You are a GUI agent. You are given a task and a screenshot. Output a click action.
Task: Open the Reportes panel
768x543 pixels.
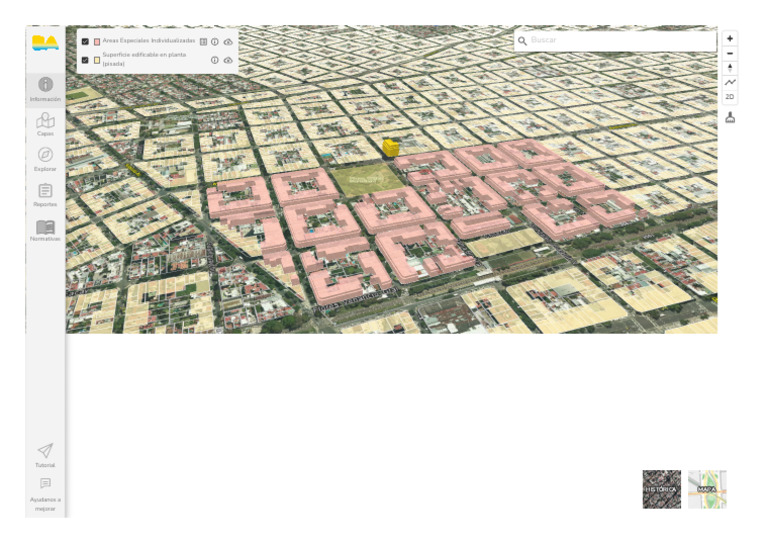click(x=45, y=195)
